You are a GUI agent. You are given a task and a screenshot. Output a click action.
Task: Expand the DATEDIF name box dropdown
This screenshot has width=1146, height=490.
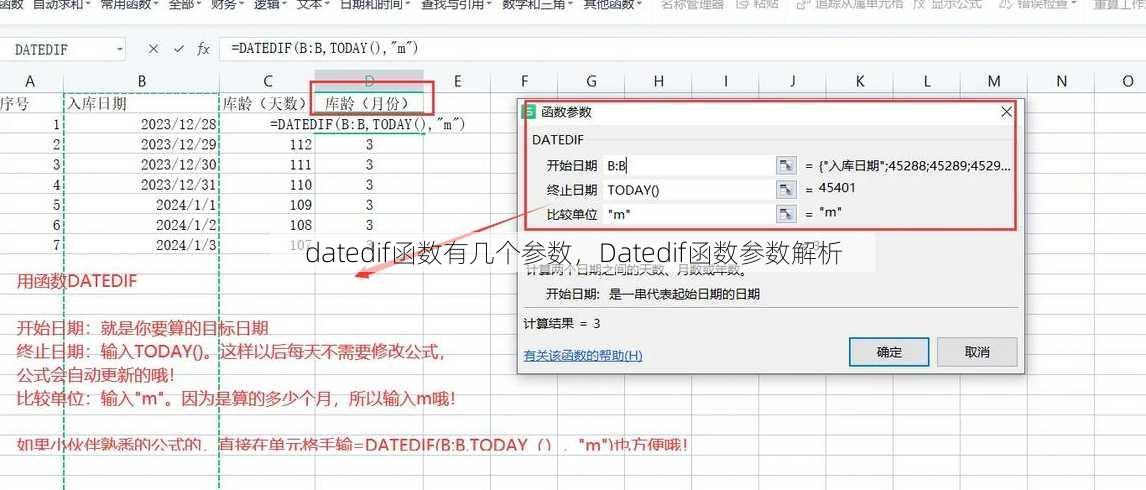[120, 49]
